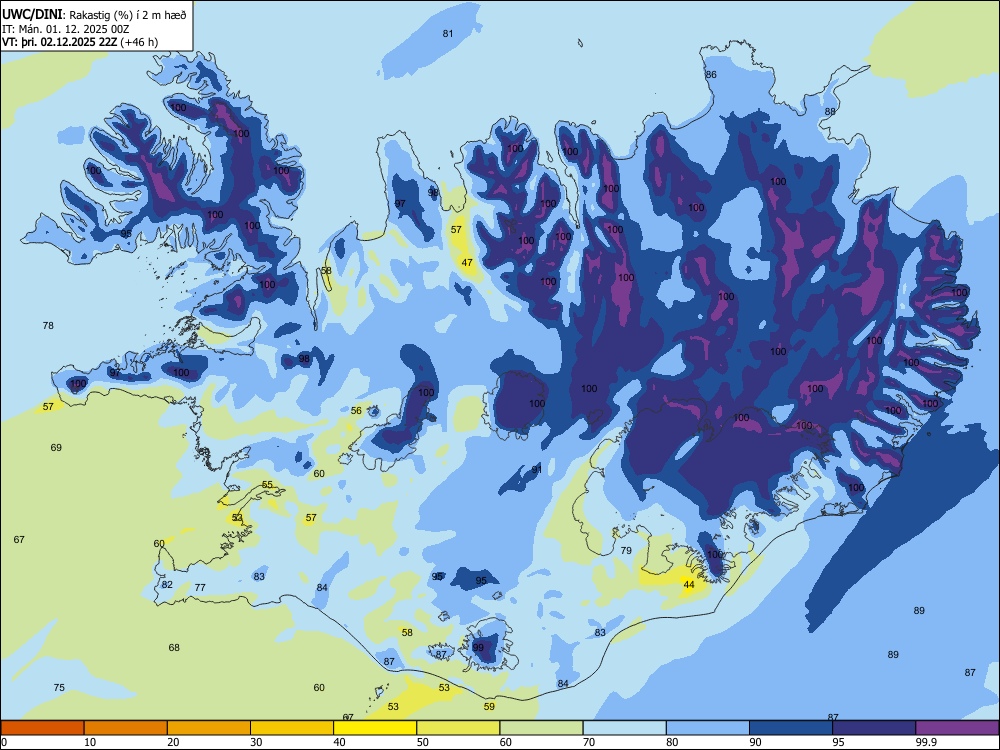This screenshot has width=1000, height=750.
Task: Select the '68' value southwest of Reykjanes
Action: [174, 647]
